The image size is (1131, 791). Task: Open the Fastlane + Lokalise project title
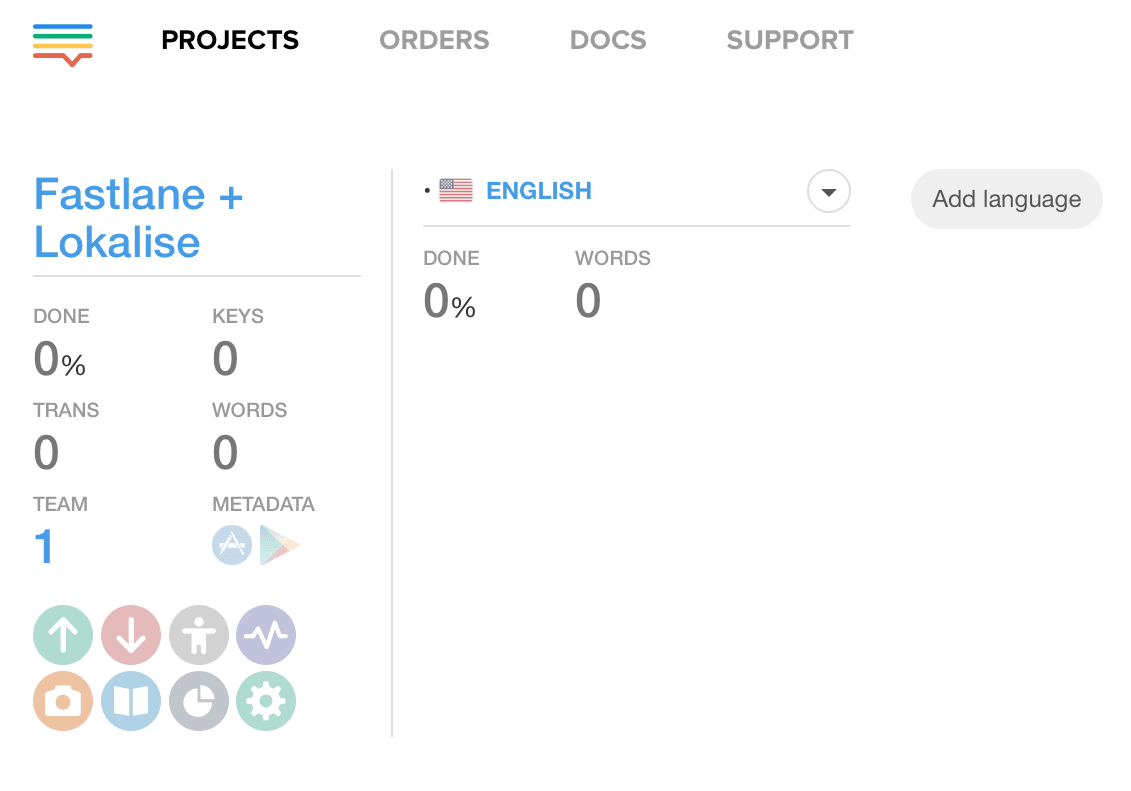pyautogui.click(x=138, y=218)
